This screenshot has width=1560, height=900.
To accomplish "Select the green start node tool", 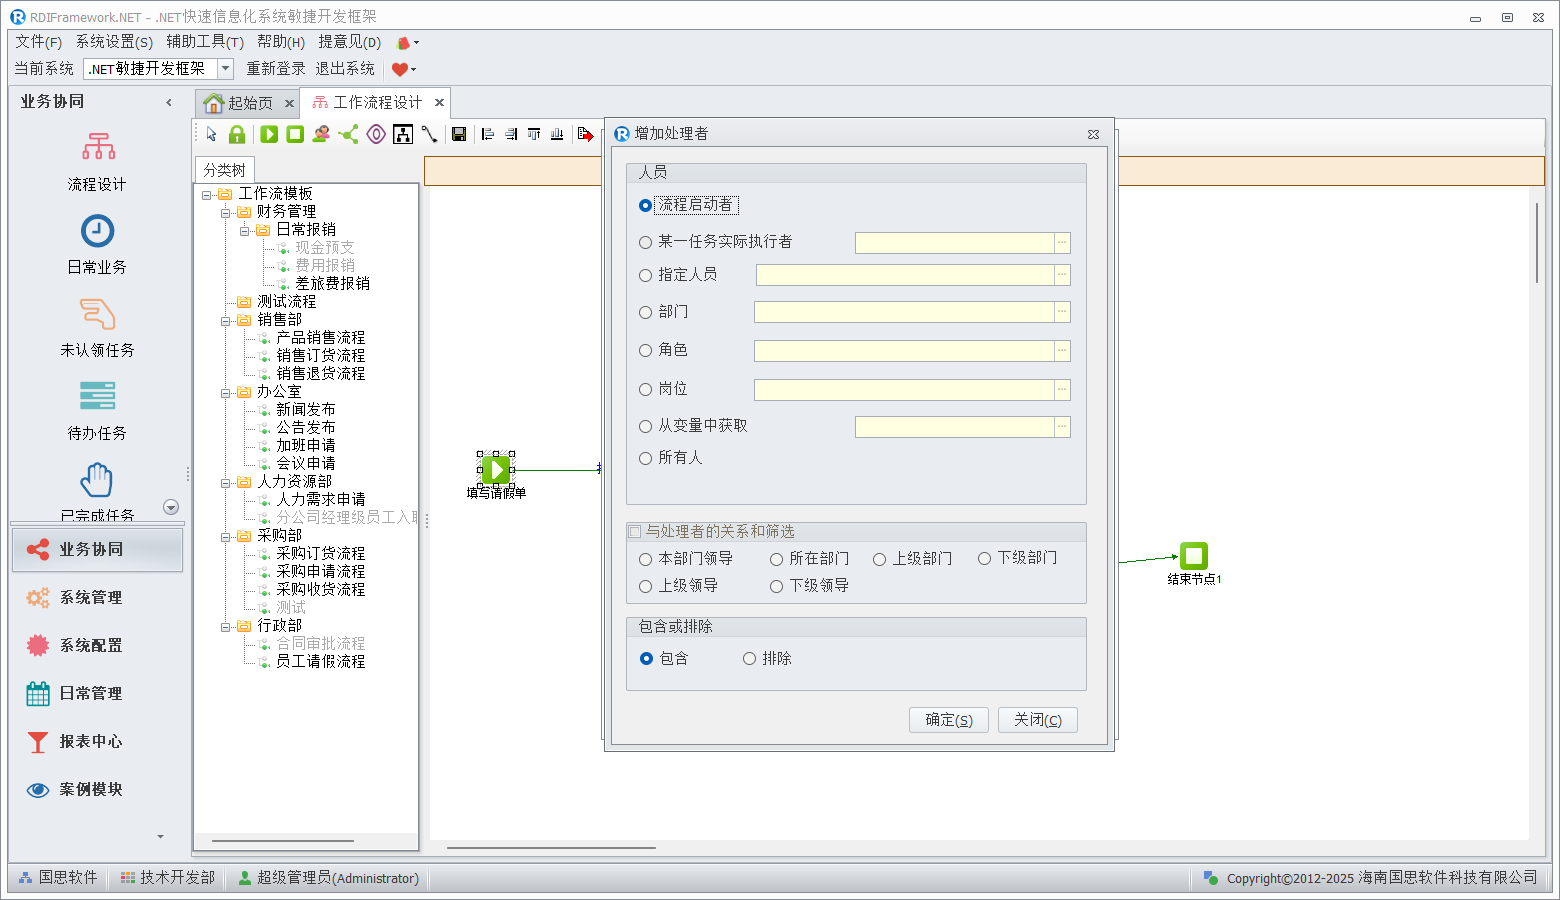I will pos(269,134).
